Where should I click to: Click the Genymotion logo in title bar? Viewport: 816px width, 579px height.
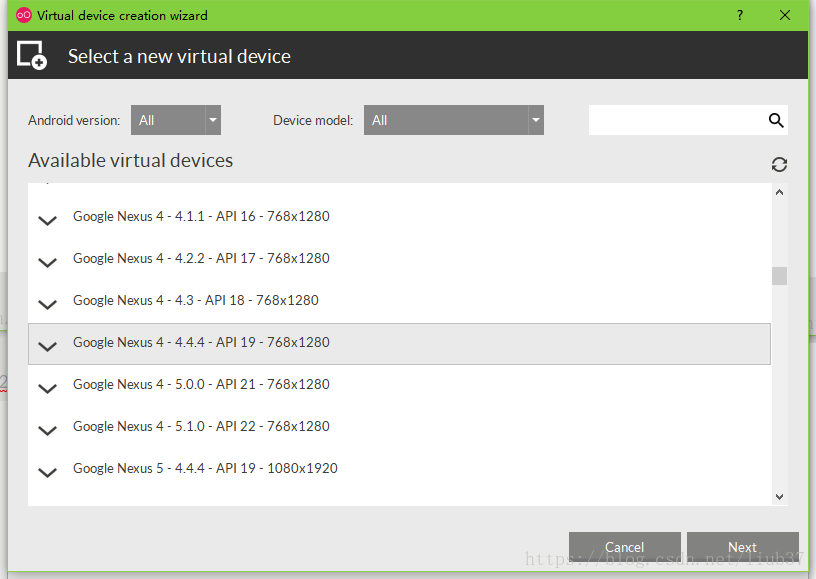24,15
